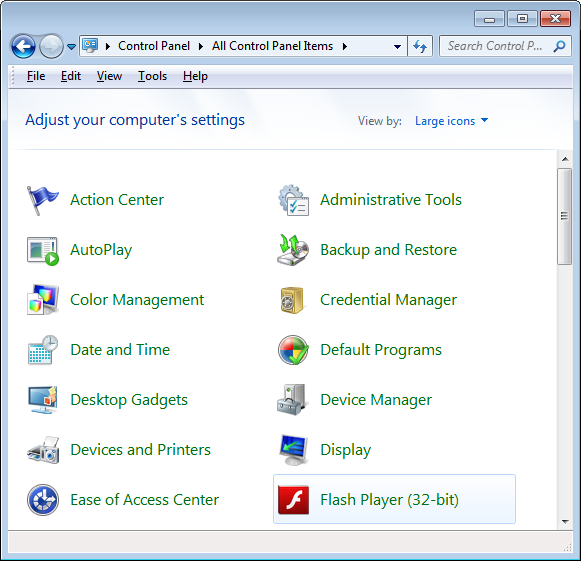Open the Credential Manager link

click(388, 300)
